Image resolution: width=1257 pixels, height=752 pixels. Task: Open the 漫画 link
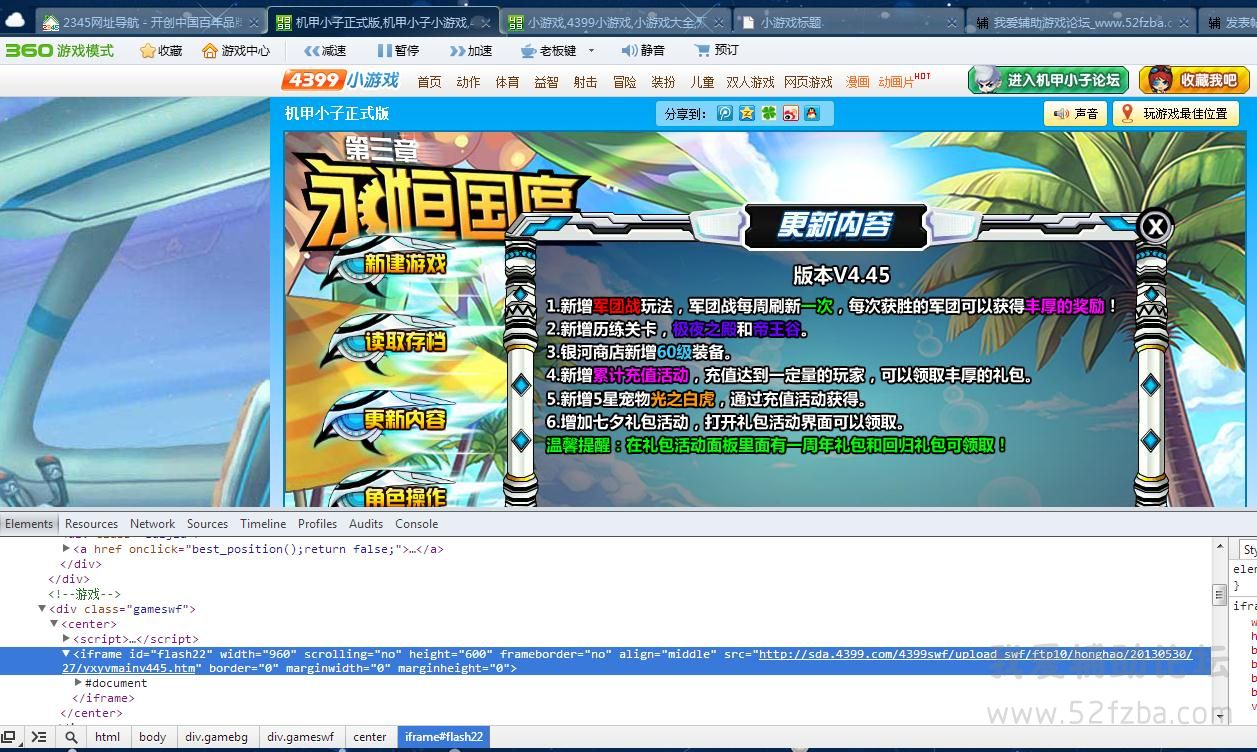point(857,82)
